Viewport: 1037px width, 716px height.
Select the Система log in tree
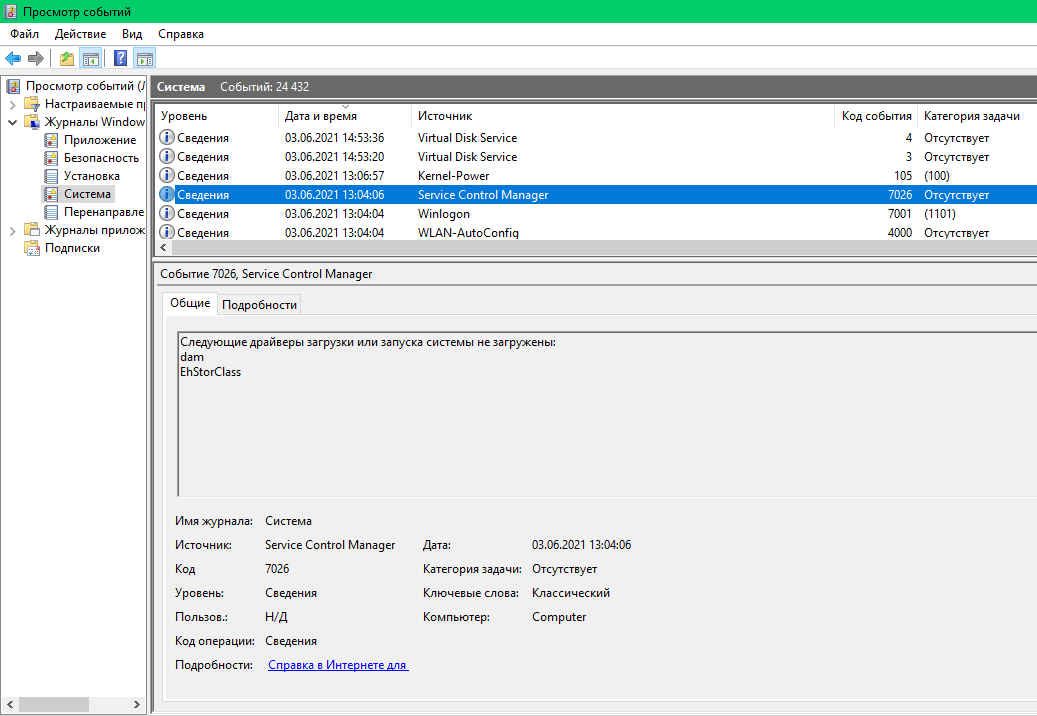(87, 194)
